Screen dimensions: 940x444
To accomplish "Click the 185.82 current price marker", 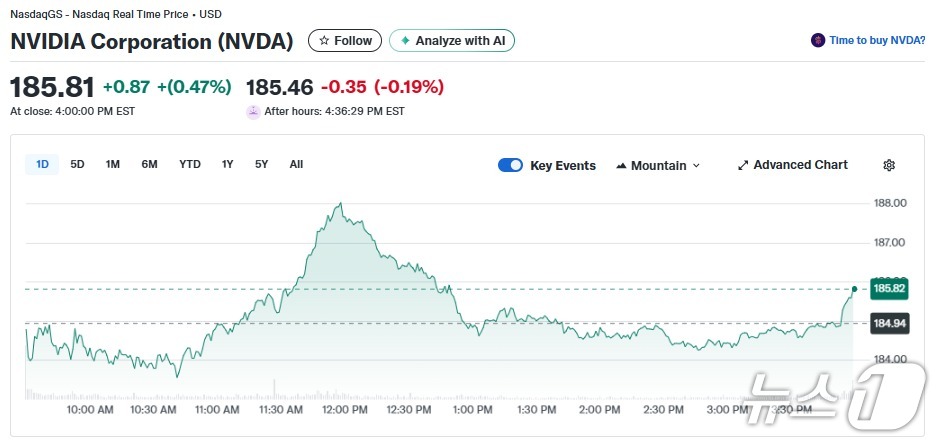I will [x=888, y=288].
